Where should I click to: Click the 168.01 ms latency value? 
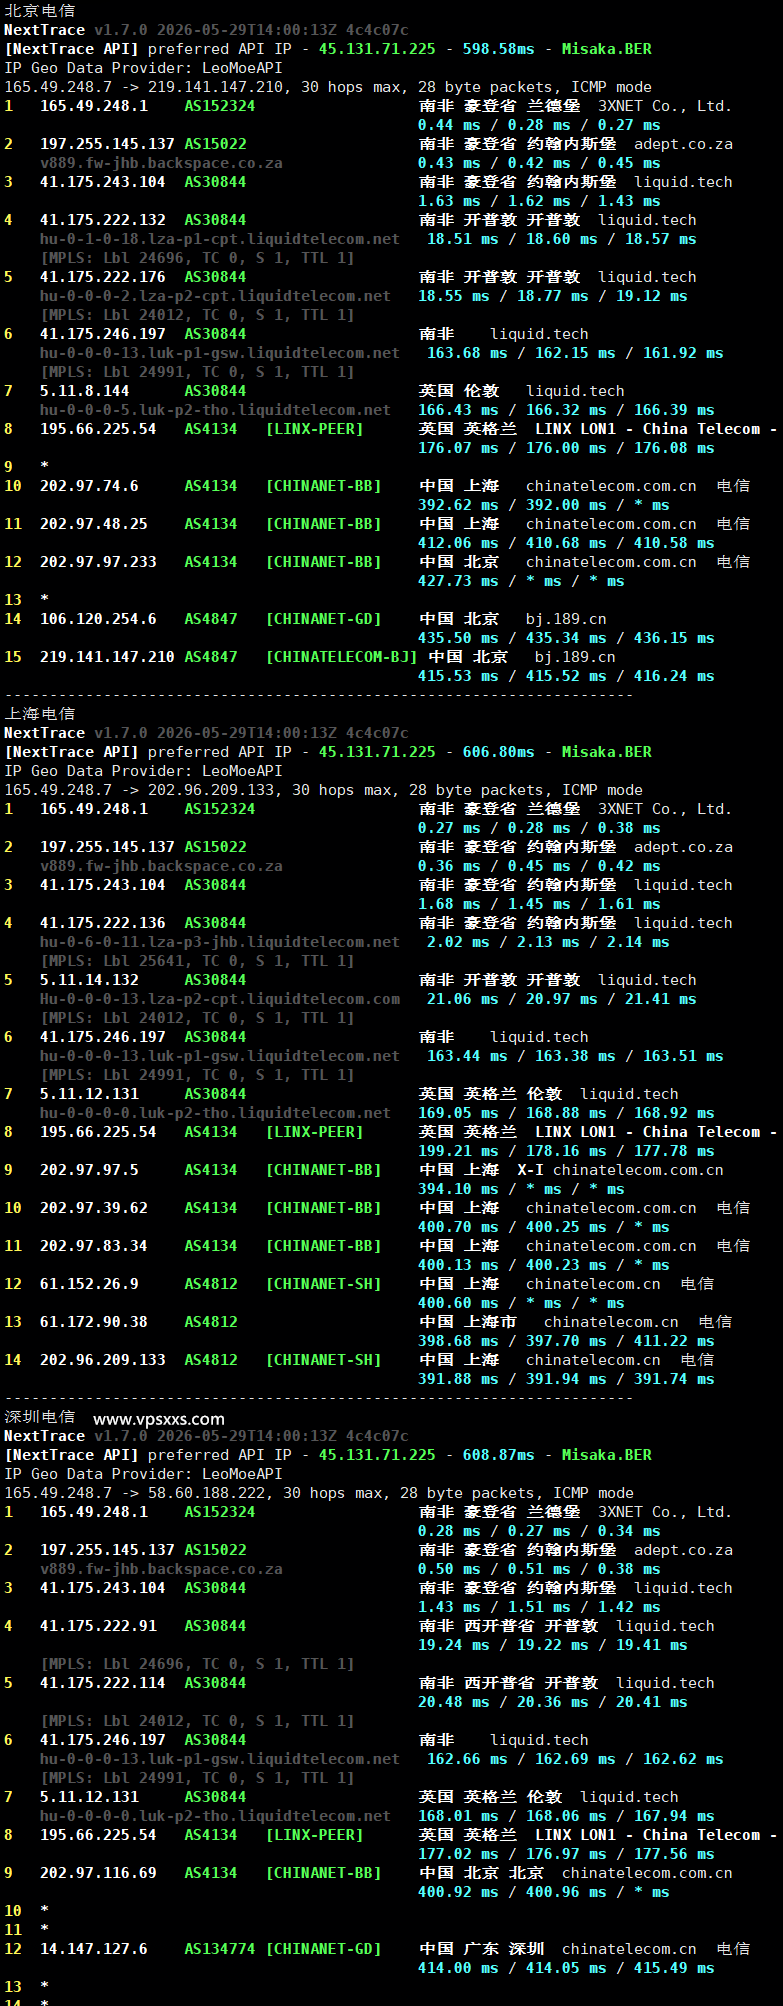coord(458,1816)
